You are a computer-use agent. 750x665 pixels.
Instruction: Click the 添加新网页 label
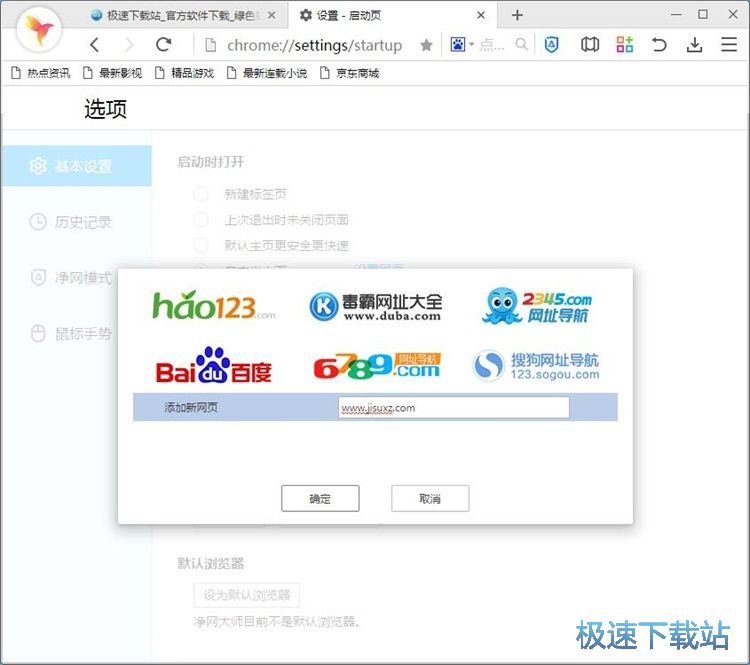(x=191, y=408)
